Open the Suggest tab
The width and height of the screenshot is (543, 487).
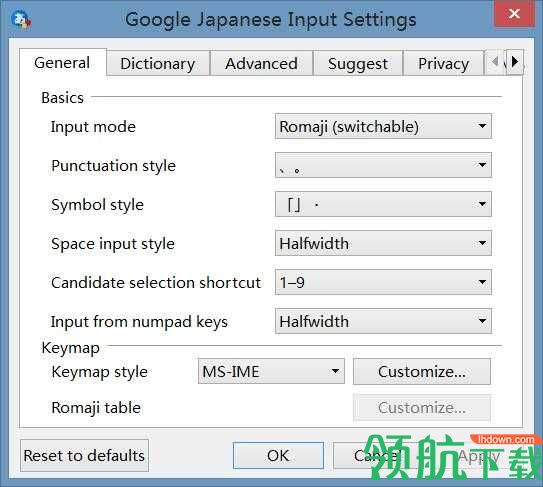358,64
